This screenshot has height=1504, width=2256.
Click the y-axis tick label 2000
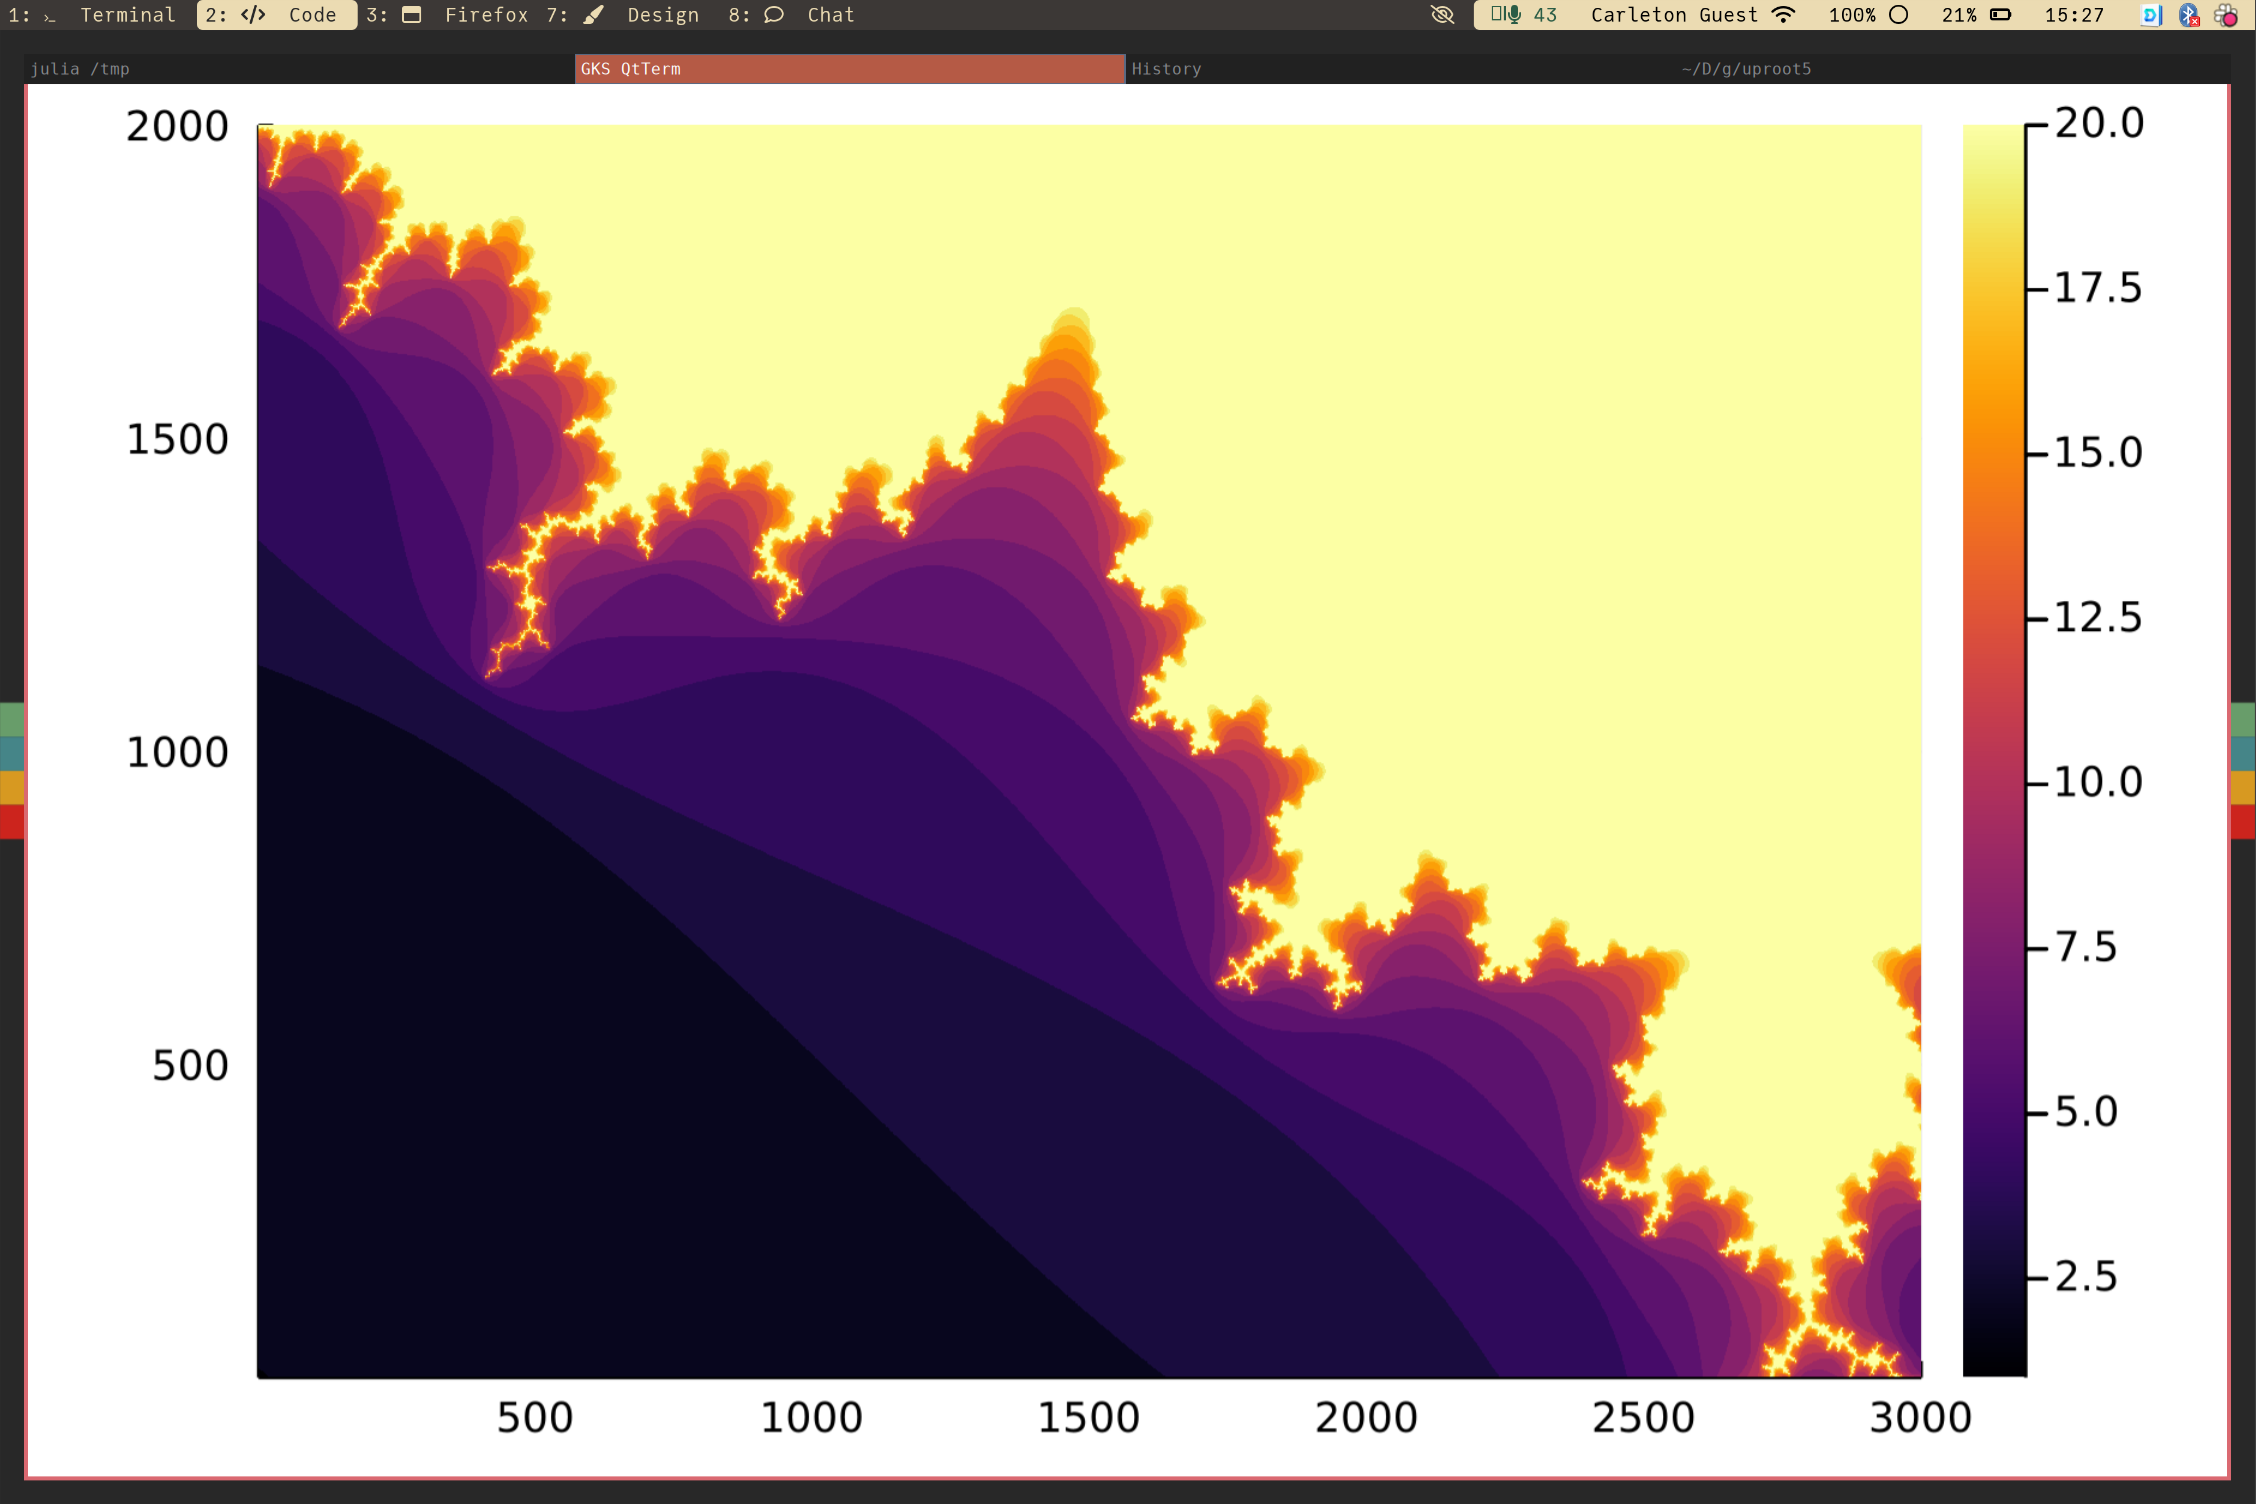177,126
